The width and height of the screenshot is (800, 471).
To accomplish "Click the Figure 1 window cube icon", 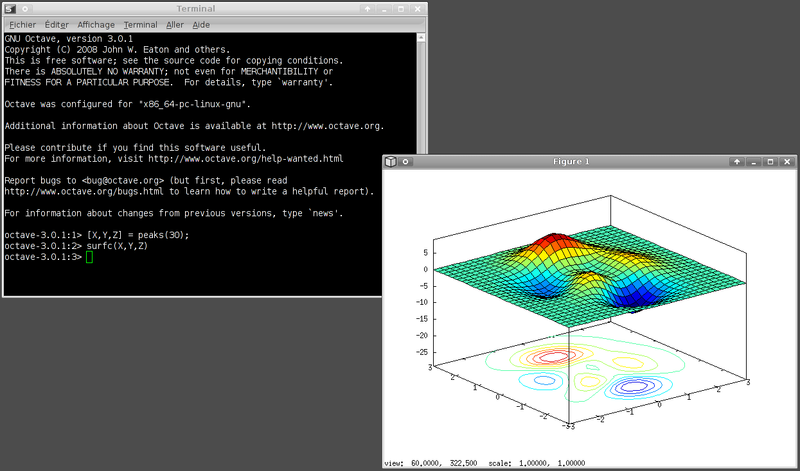I will pos(392,161).
